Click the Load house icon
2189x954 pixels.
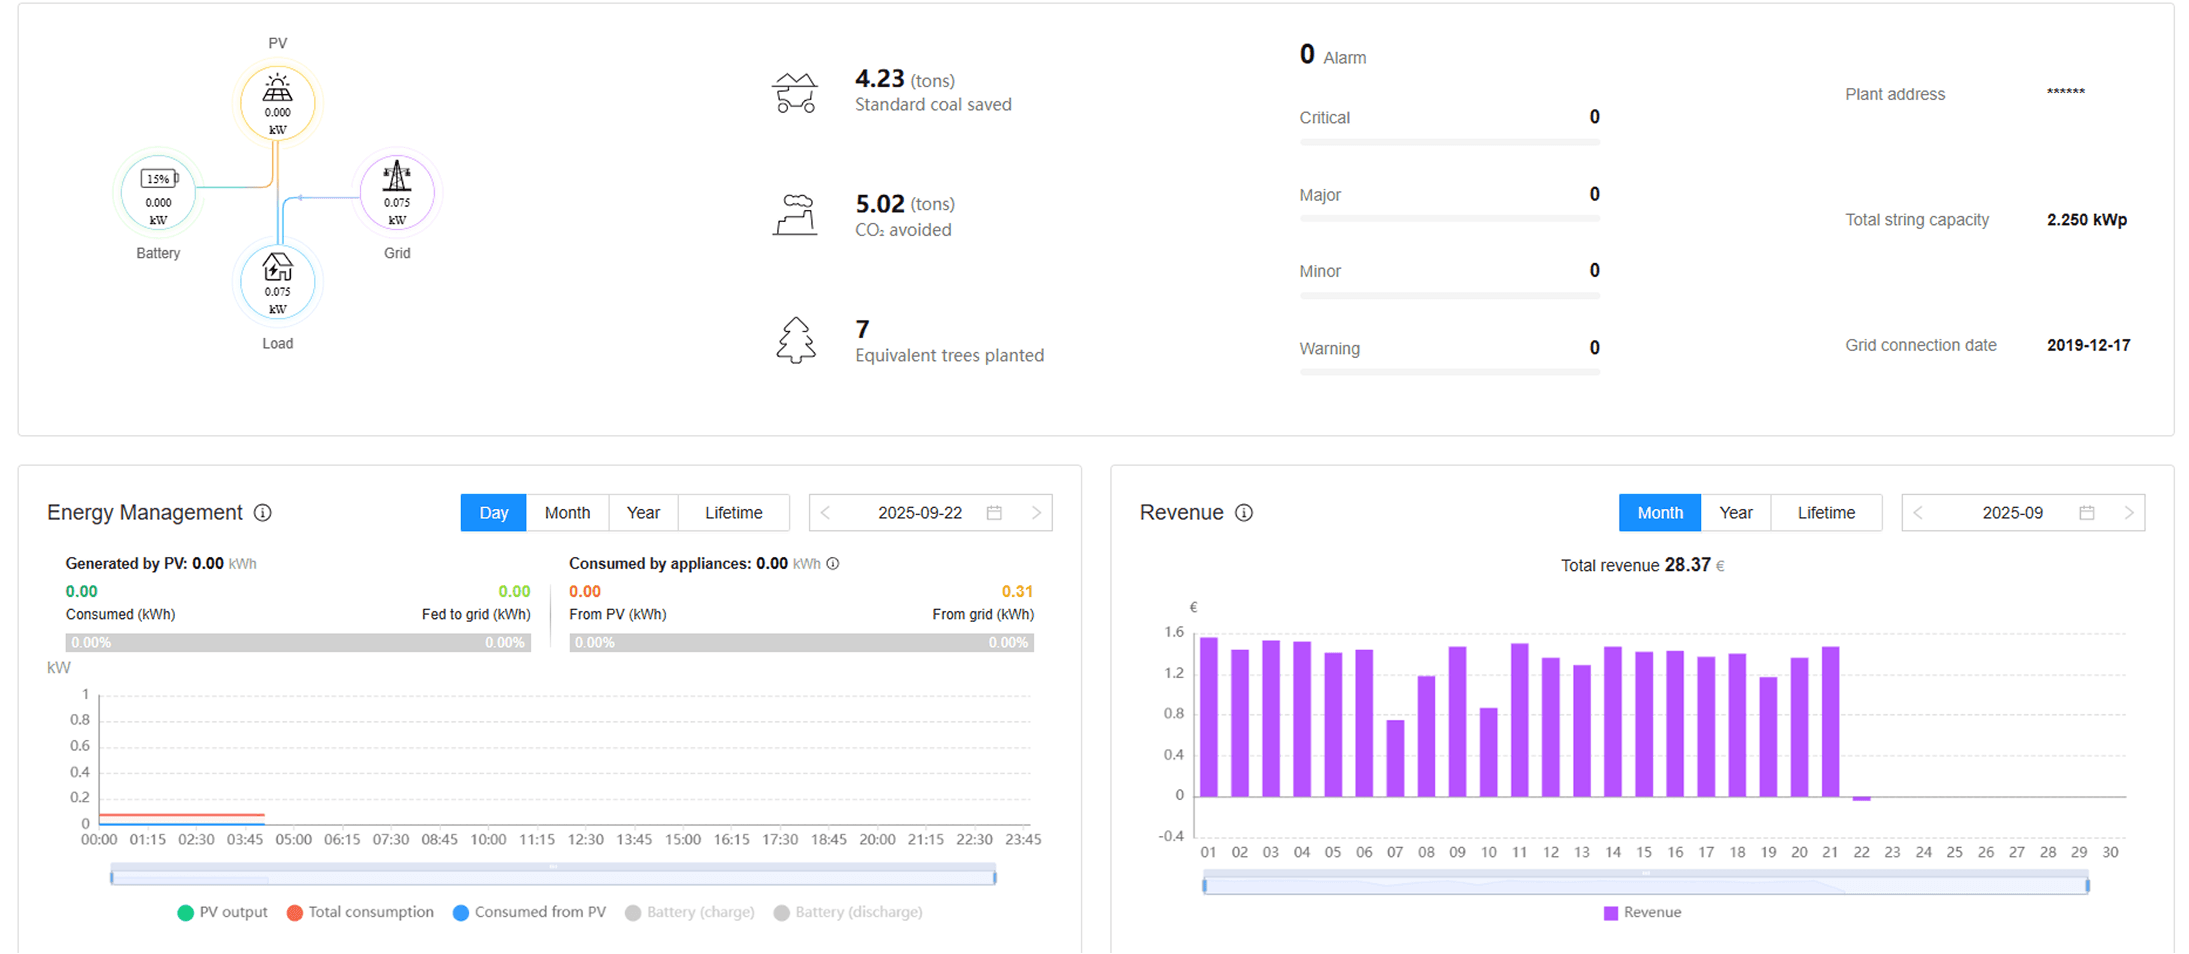point(277,267)
